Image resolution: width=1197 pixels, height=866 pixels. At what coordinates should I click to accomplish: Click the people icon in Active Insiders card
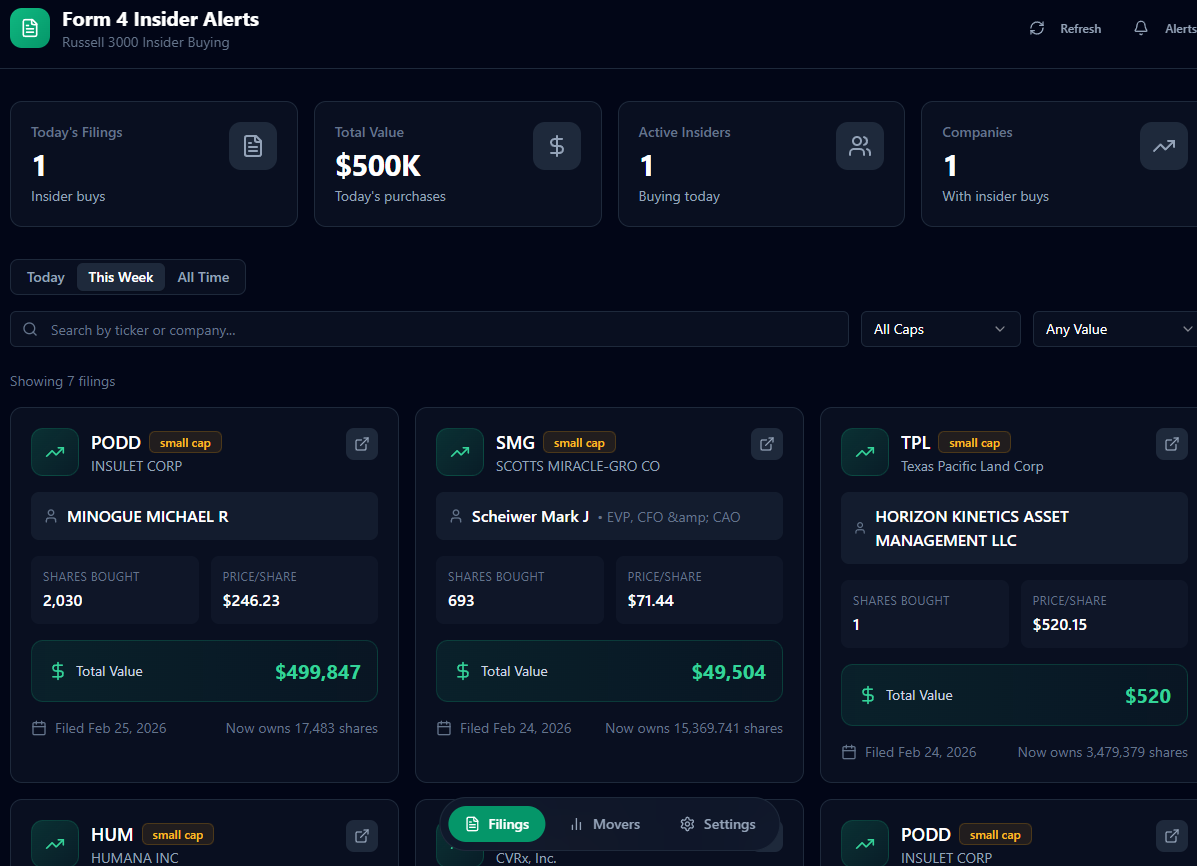(860, 146)
